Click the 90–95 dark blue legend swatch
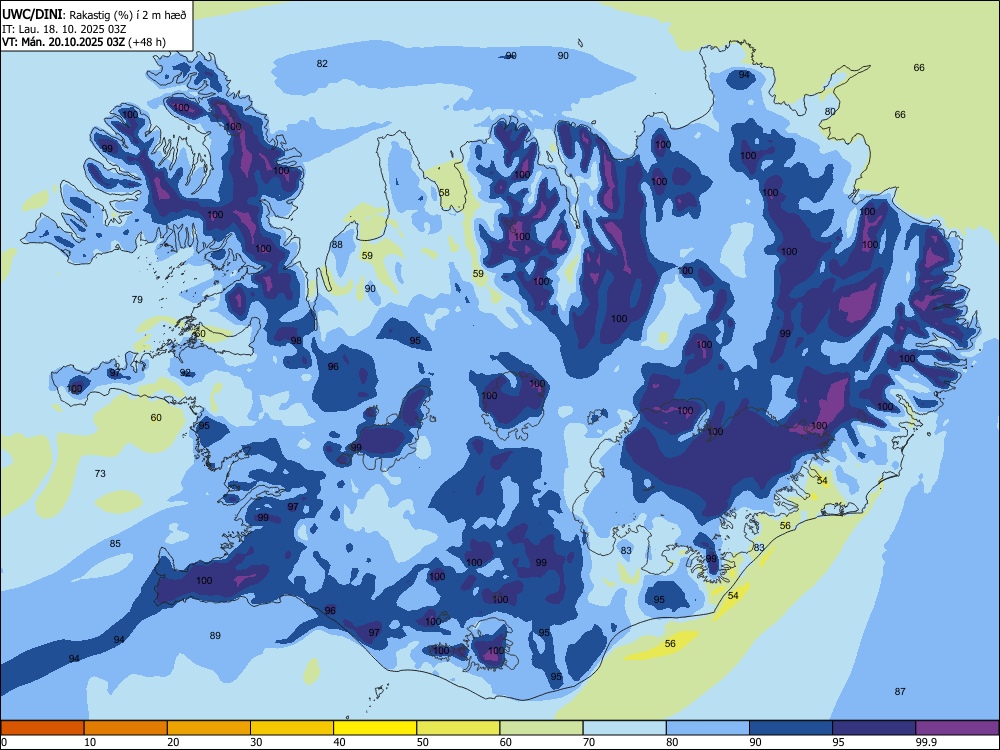 pos(791,728)
